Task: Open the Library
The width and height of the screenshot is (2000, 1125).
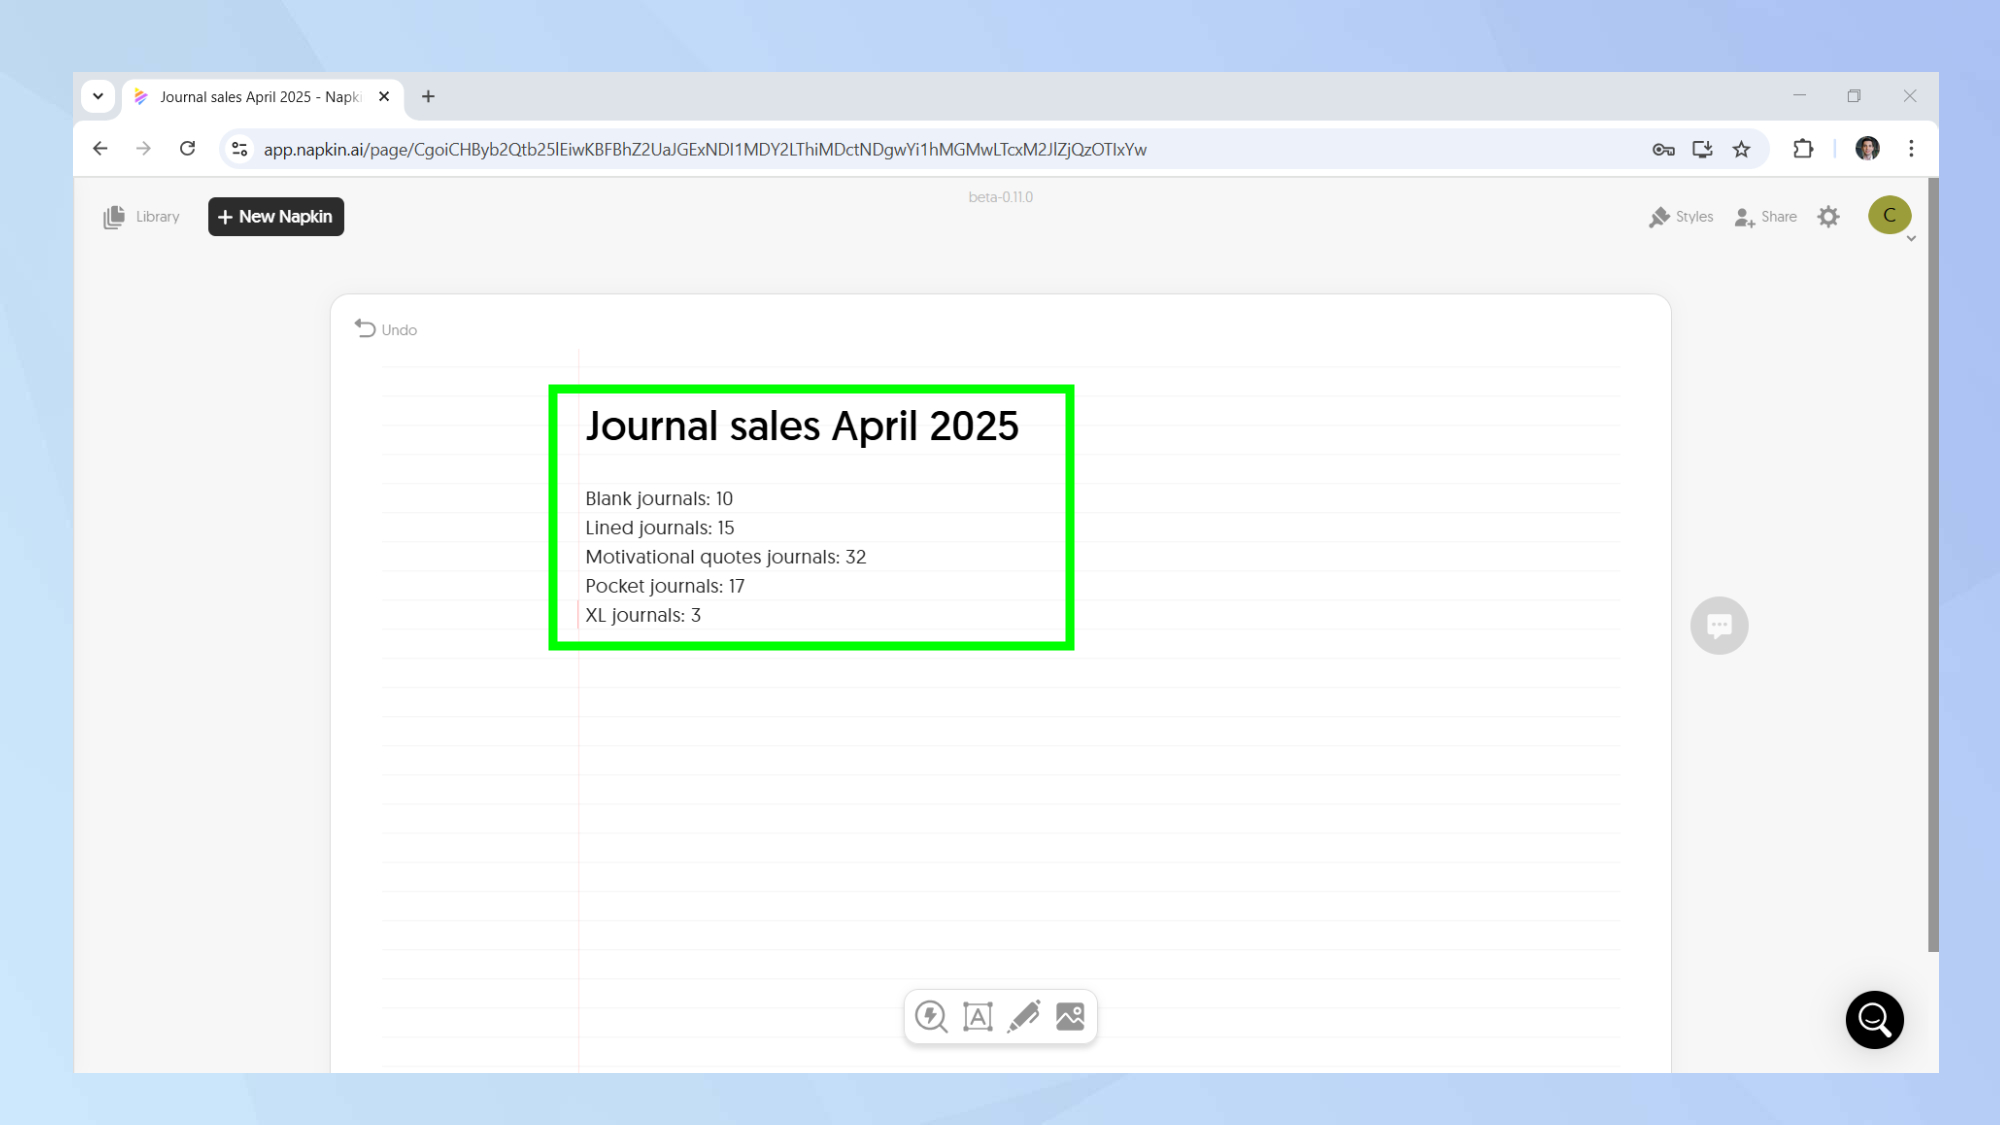Action: pyautogui.click(x=142, y=217)
